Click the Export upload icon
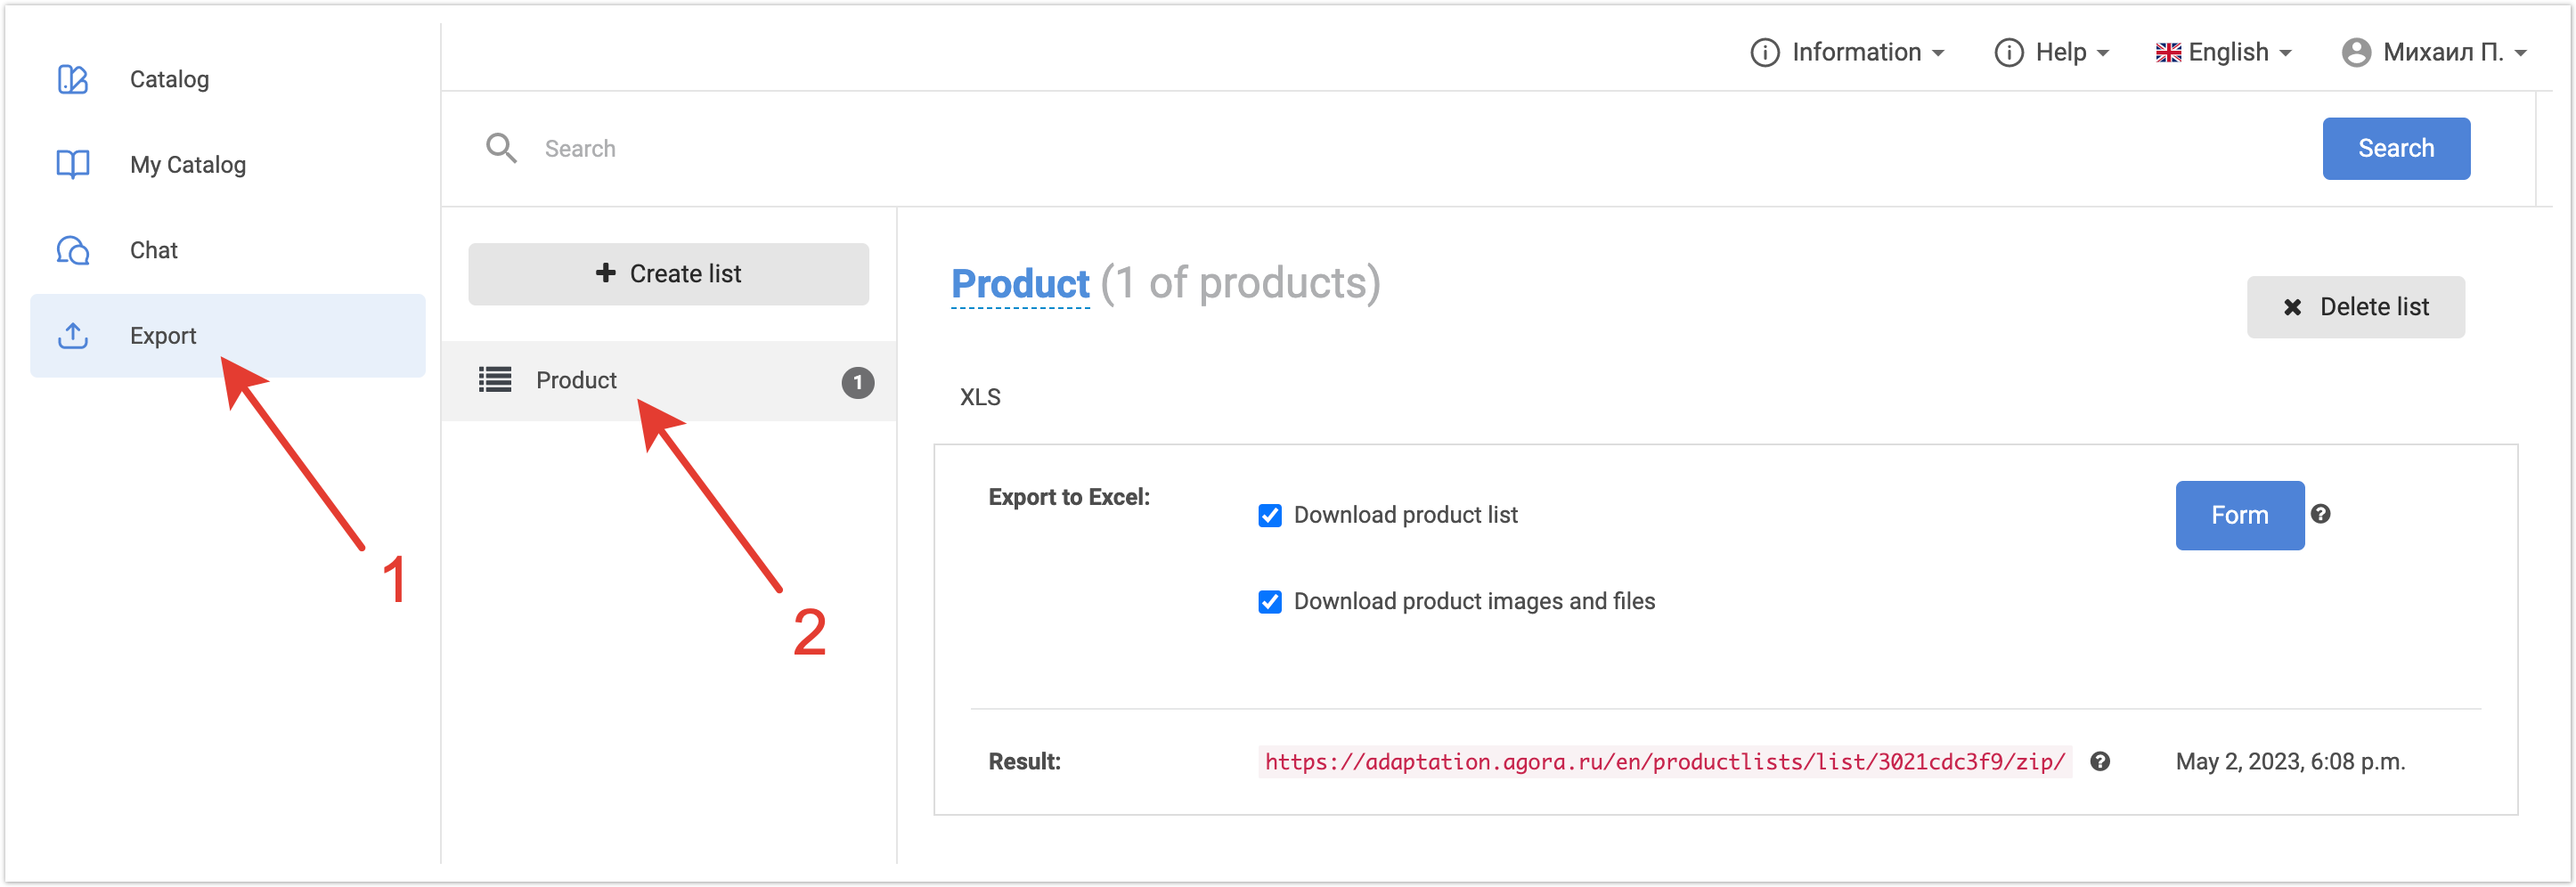The width and height of the screenshot is (2576, 887). click(x=73, y=336)
